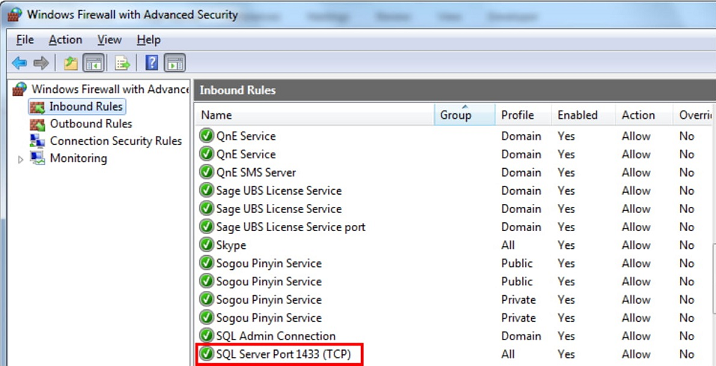Image resolution: width=716 pixels, height=366 pixels.
Task: Click Enabled Yes in QnE SMS Server row
Action: click(566, 173)
